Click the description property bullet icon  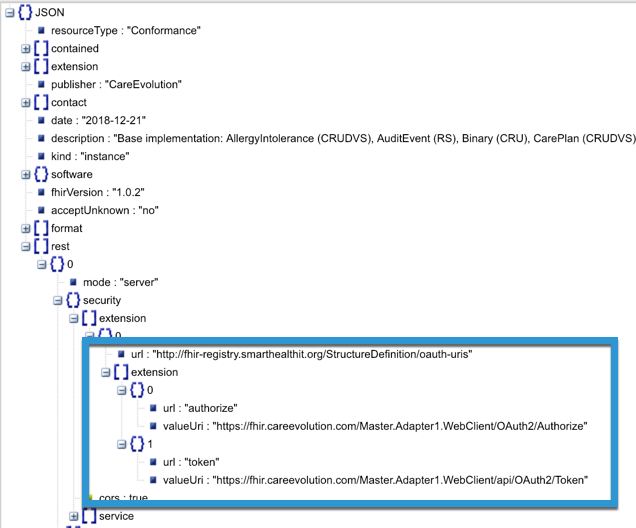tap(41, 138)
